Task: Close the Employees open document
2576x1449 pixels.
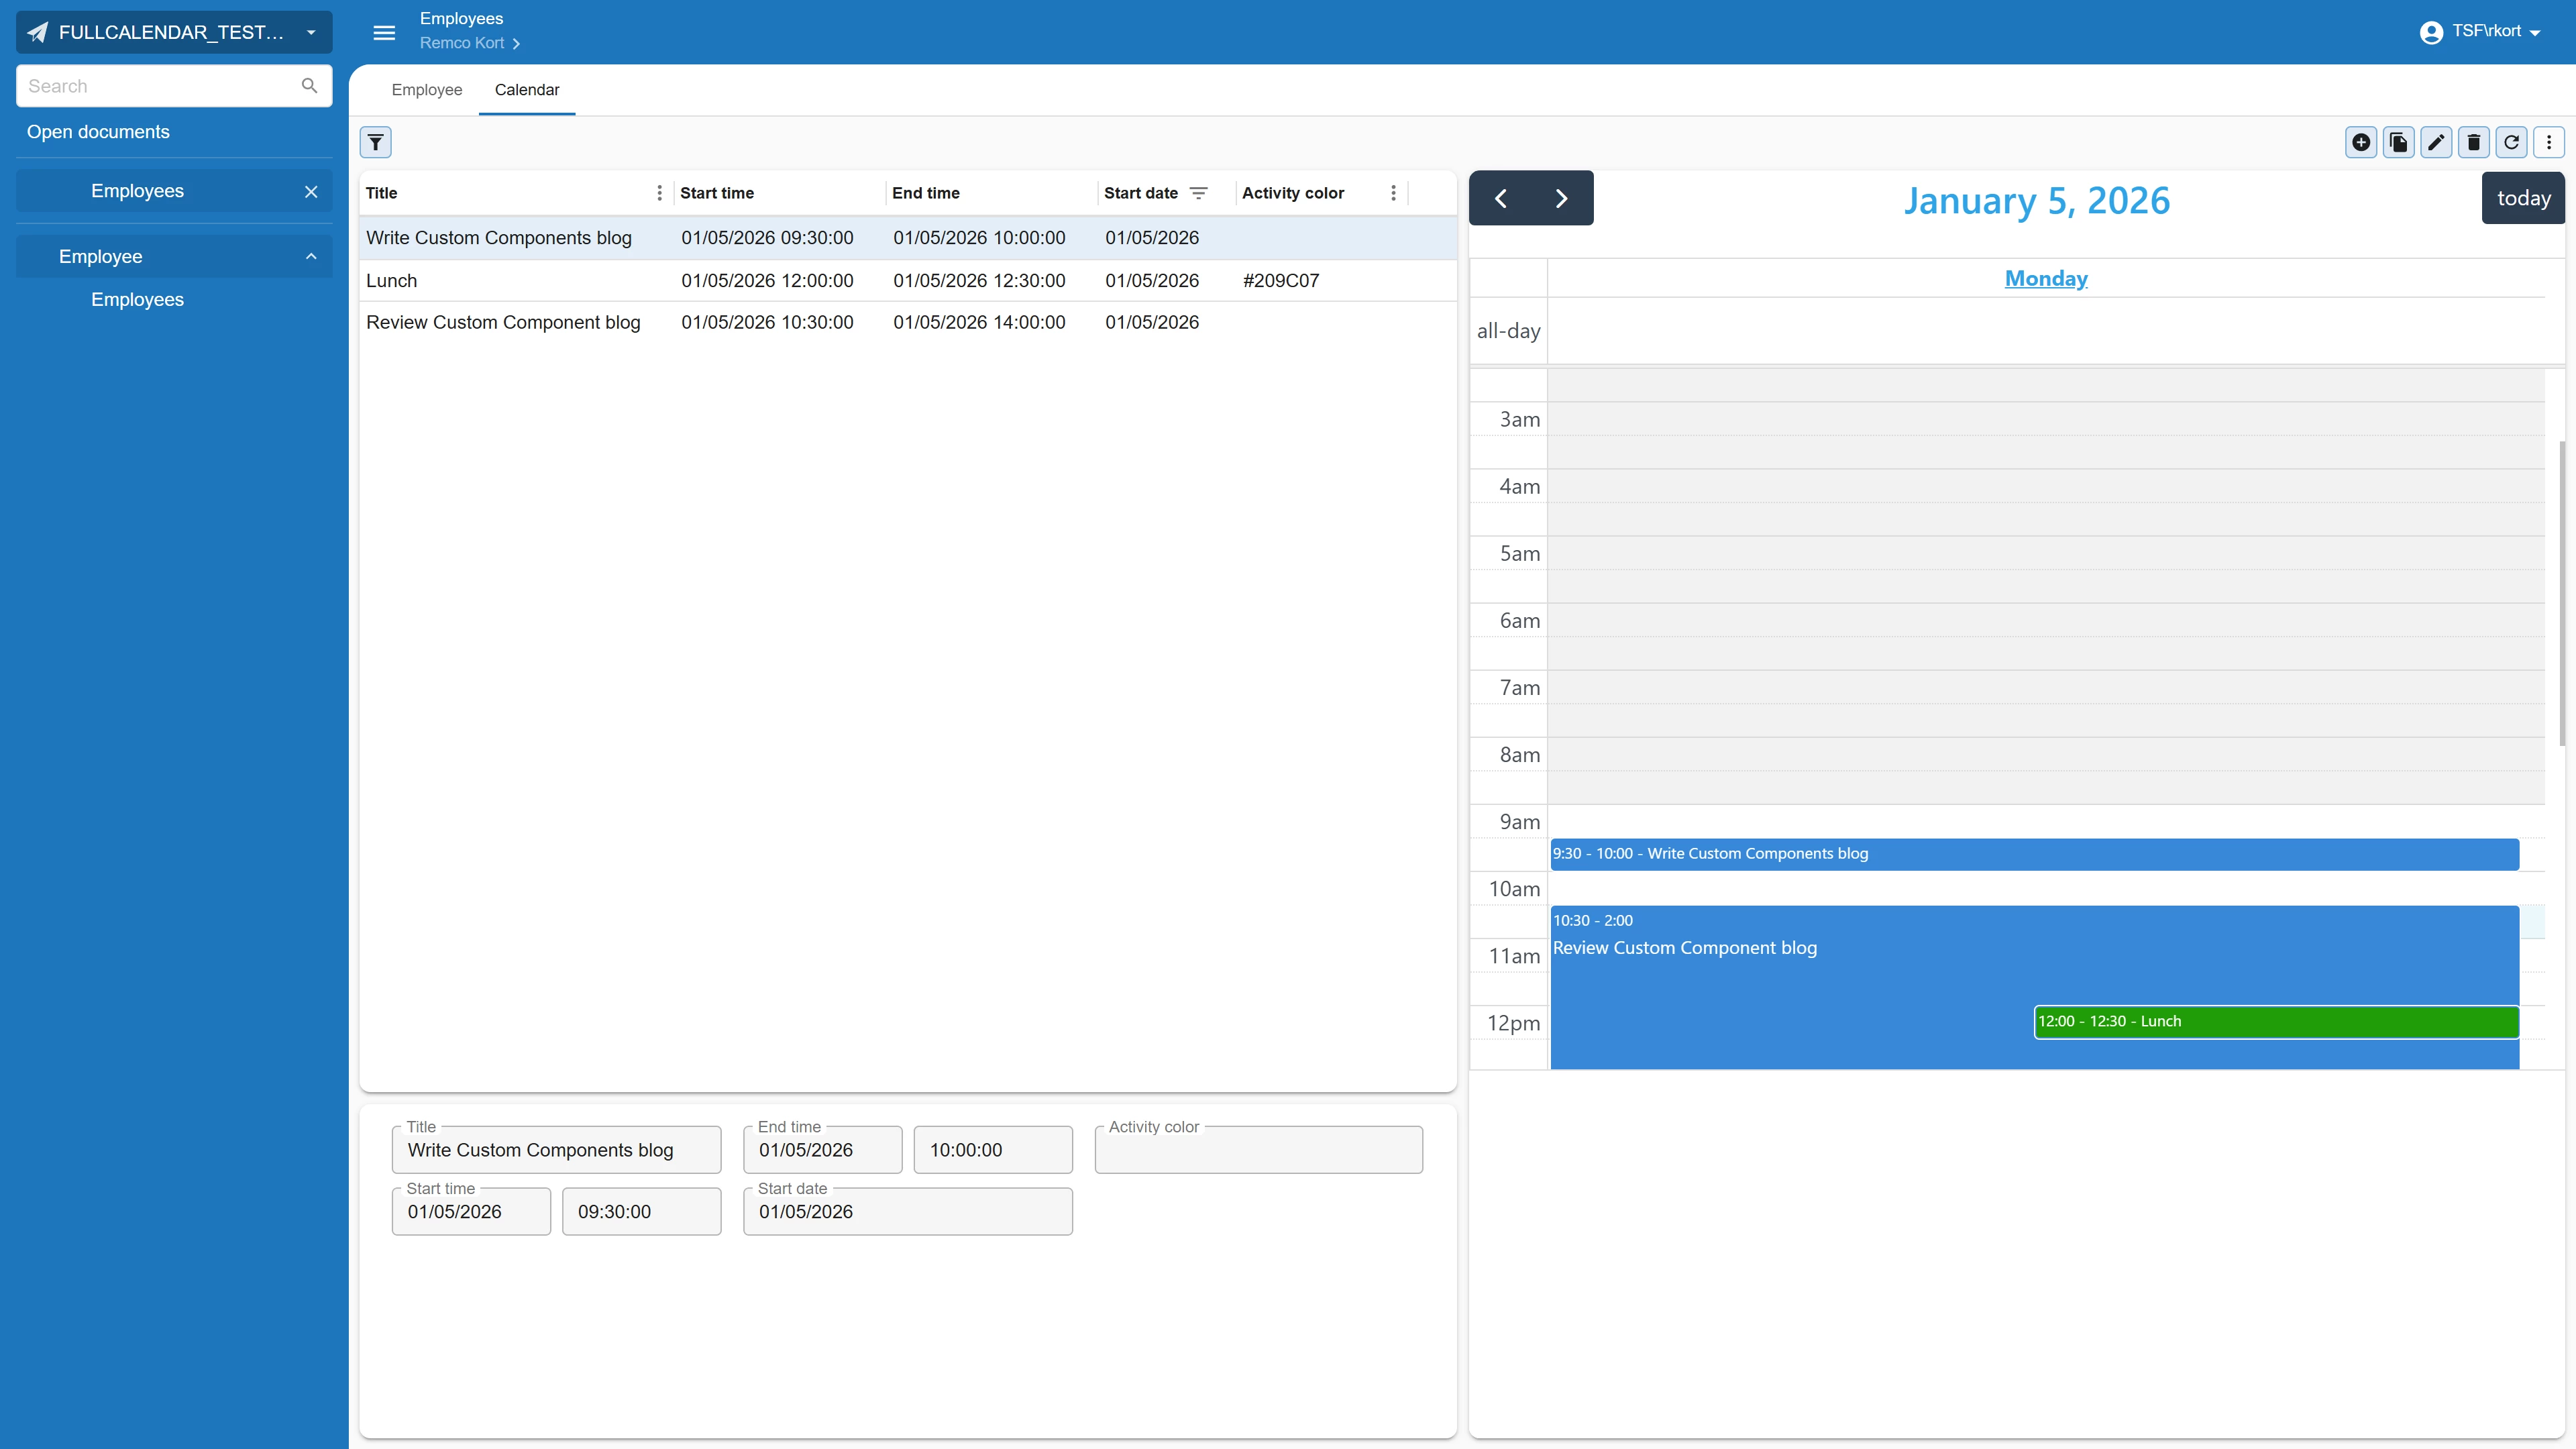Action: [311, 192]
